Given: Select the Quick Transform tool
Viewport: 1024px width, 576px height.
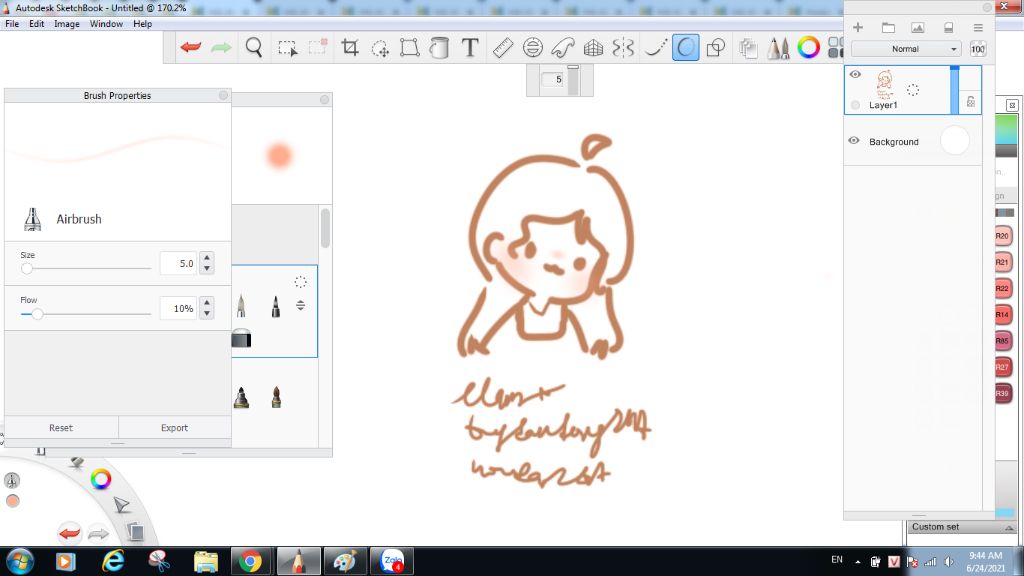Looking at the screenshot, I should [380, 48].
